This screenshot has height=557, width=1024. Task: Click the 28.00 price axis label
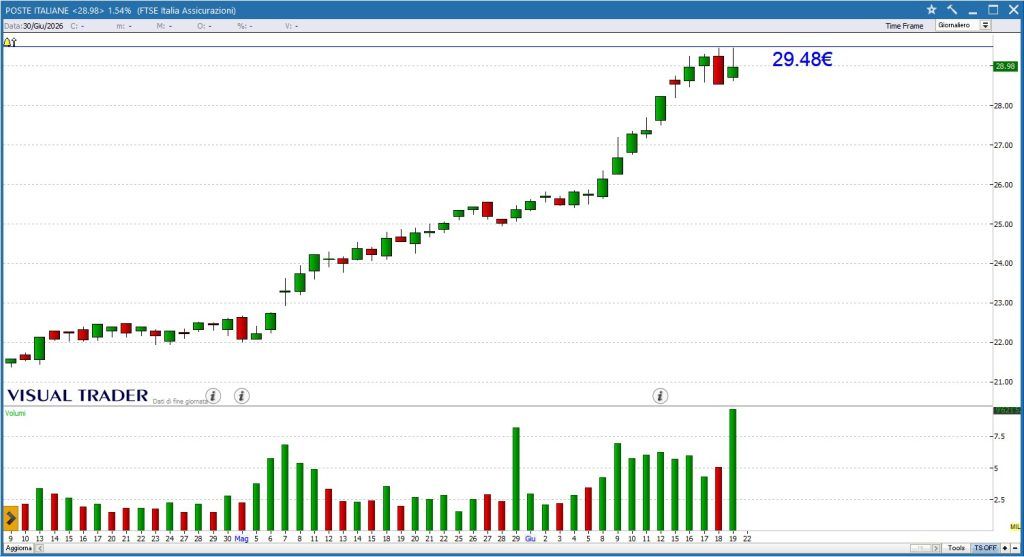click(x=1003, y=106)
